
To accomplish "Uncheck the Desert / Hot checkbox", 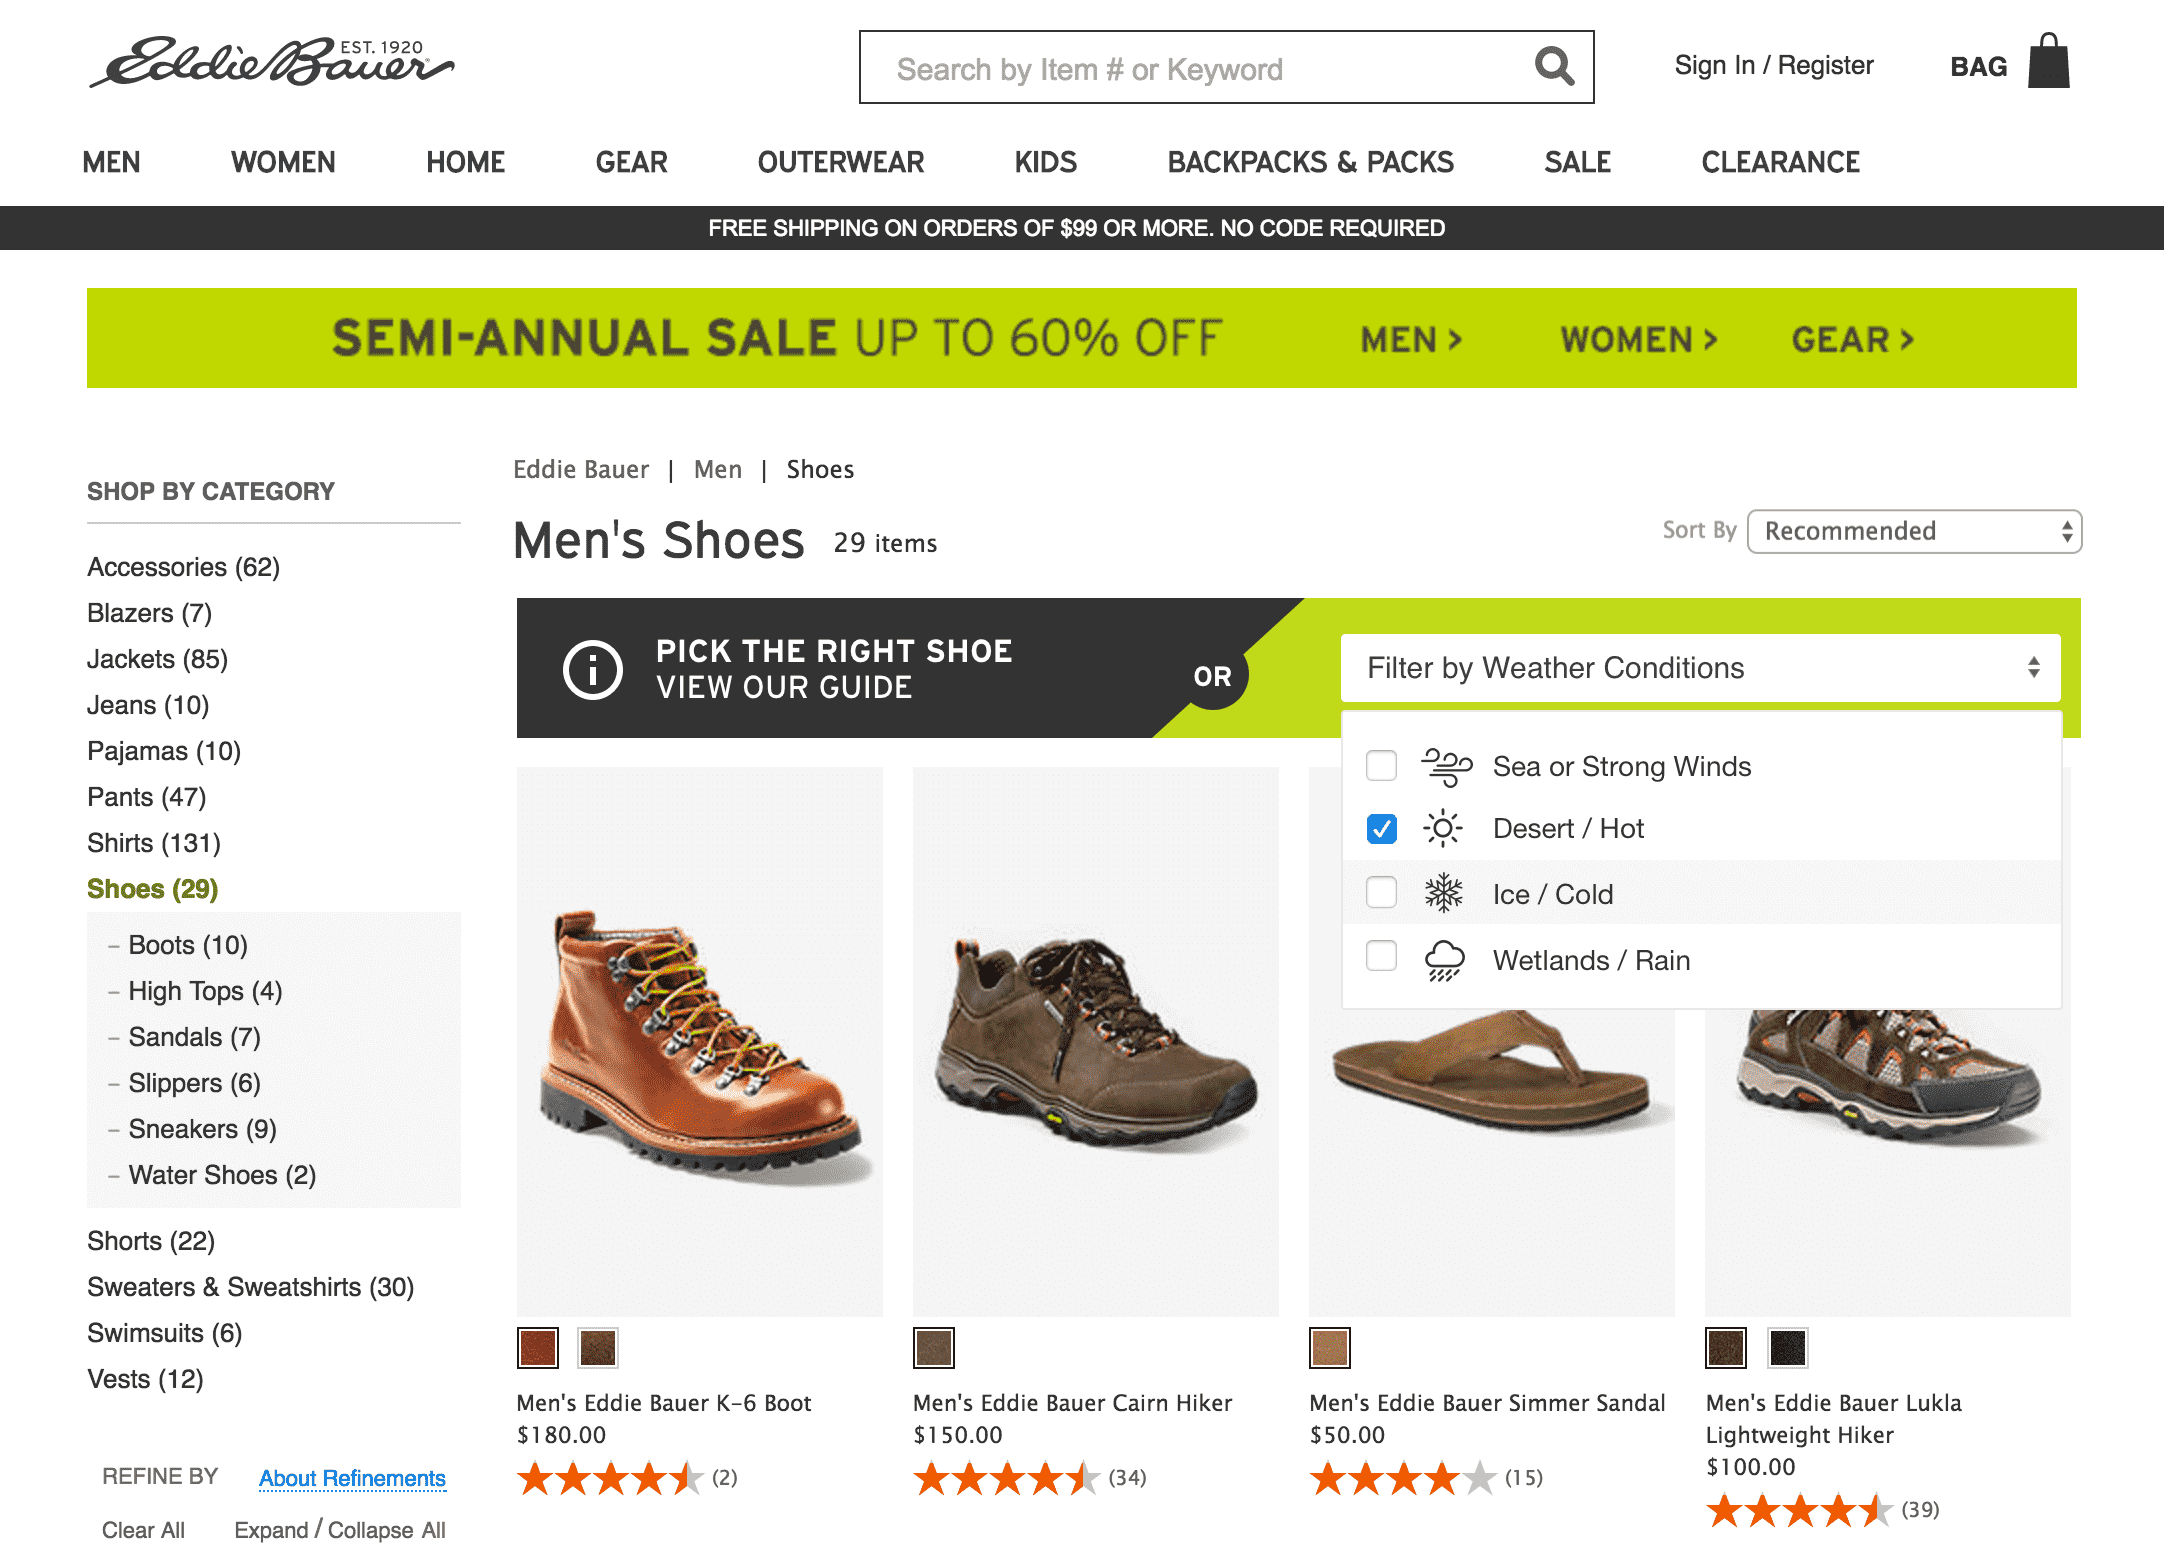I will coord(1382,829).
